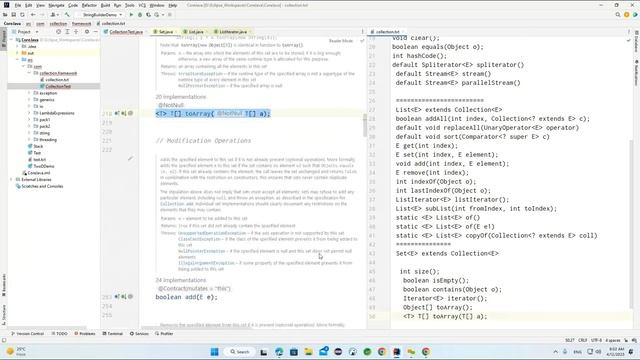This screenshot has height=360, width=640.
Task: Click the Stop icon in toolbar
Action: (170, 15)
